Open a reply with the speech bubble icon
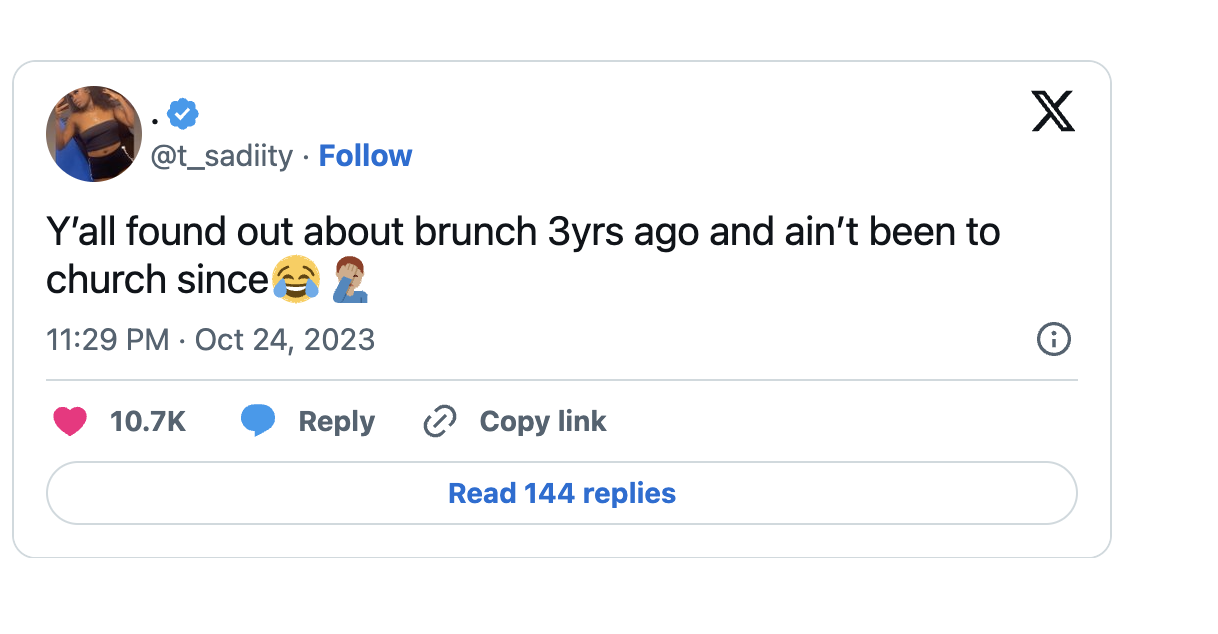This screenshot has width=1218, height=634. (258, 421)
